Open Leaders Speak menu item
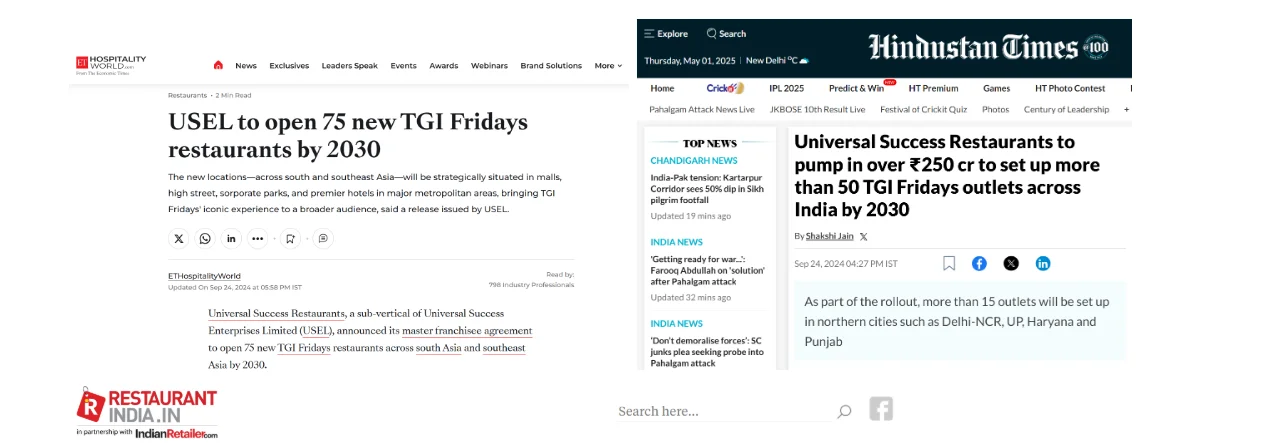 [350, 65]
